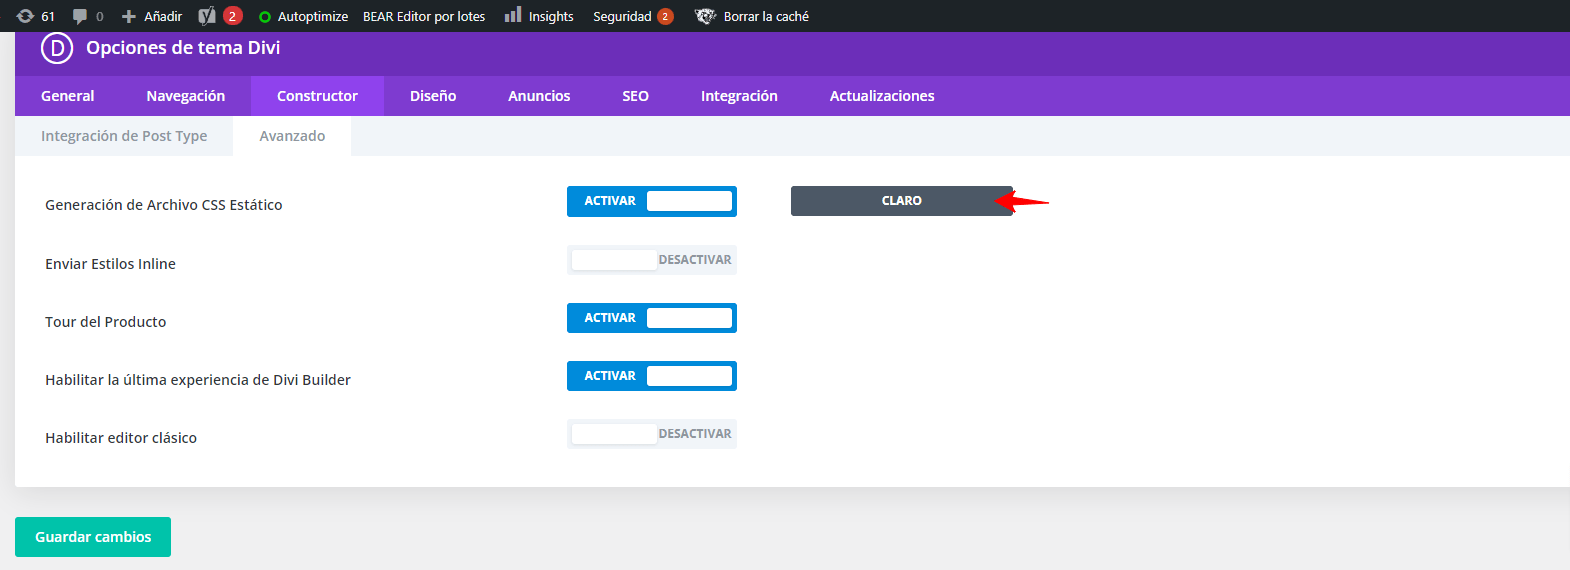Open the General tab

(x=68, y=96)
